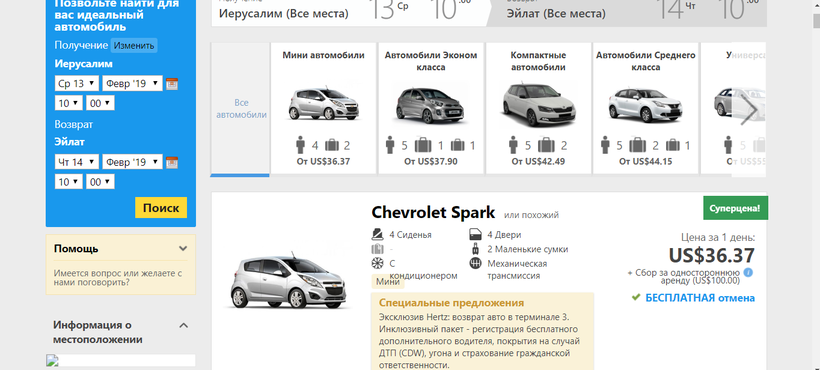Select the Автомобили Эконом класса category

431,108
